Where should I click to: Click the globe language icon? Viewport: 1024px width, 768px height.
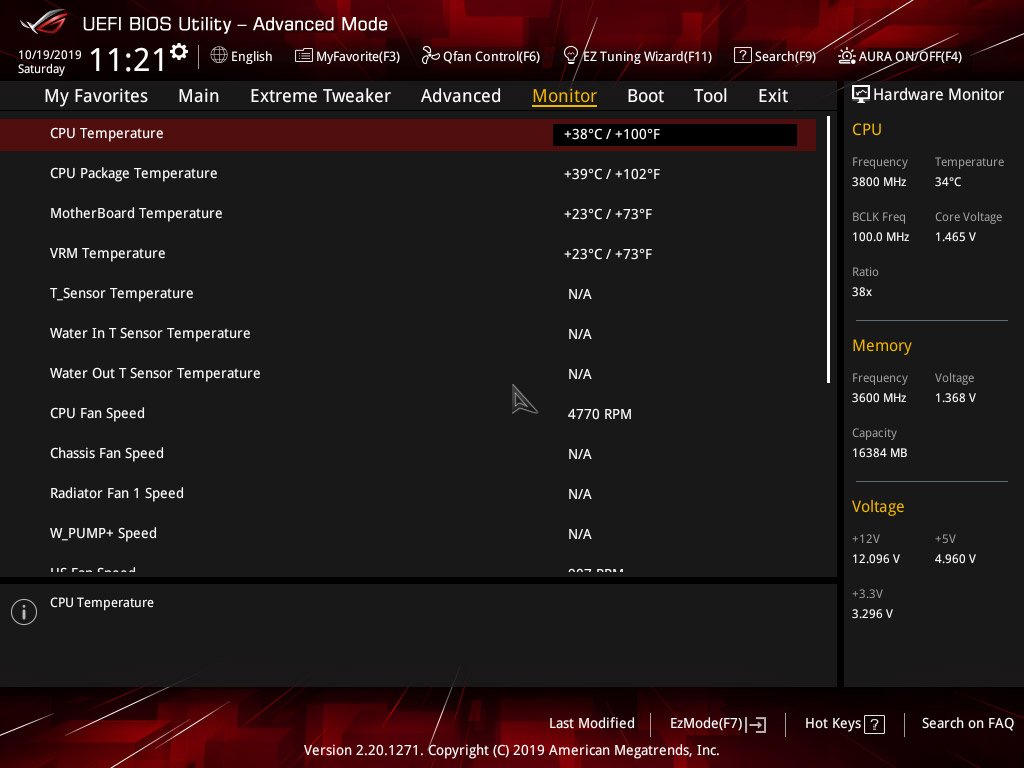point(219,56)
